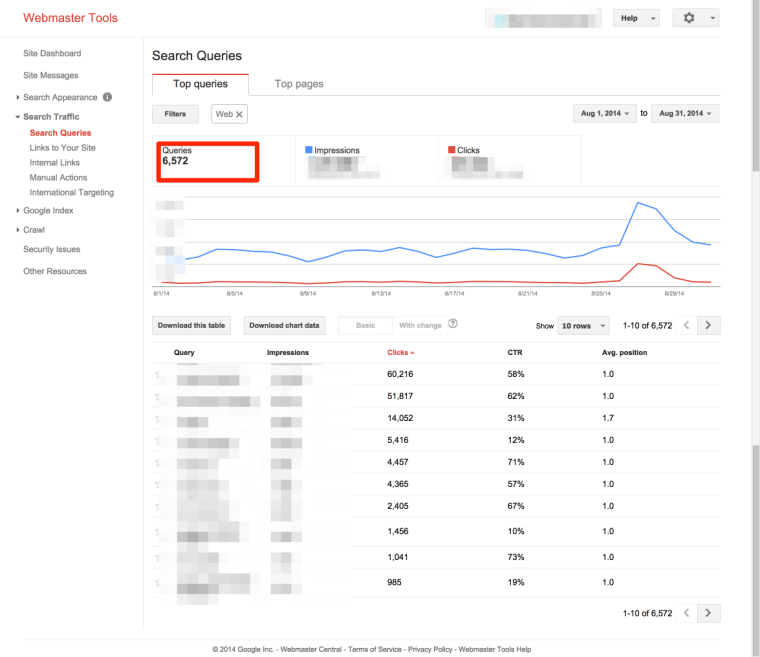Click the Webmaster Tools logo

pyautogui.click(x=71, y=18)
